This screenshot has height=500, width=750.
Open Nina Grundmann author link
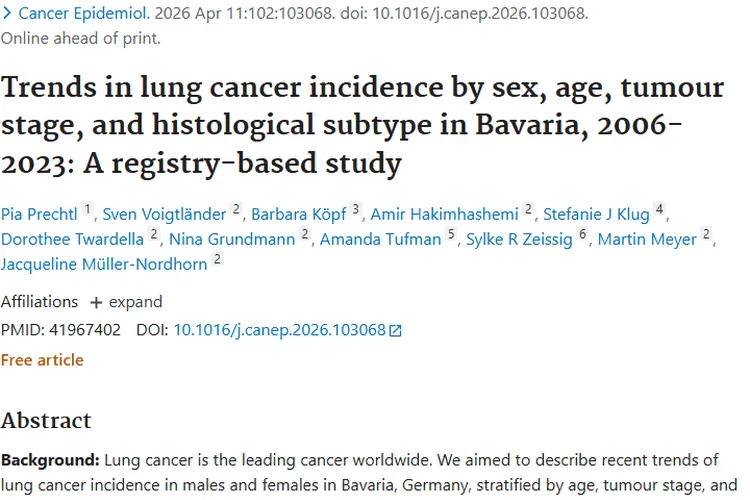tap(232, 238)
